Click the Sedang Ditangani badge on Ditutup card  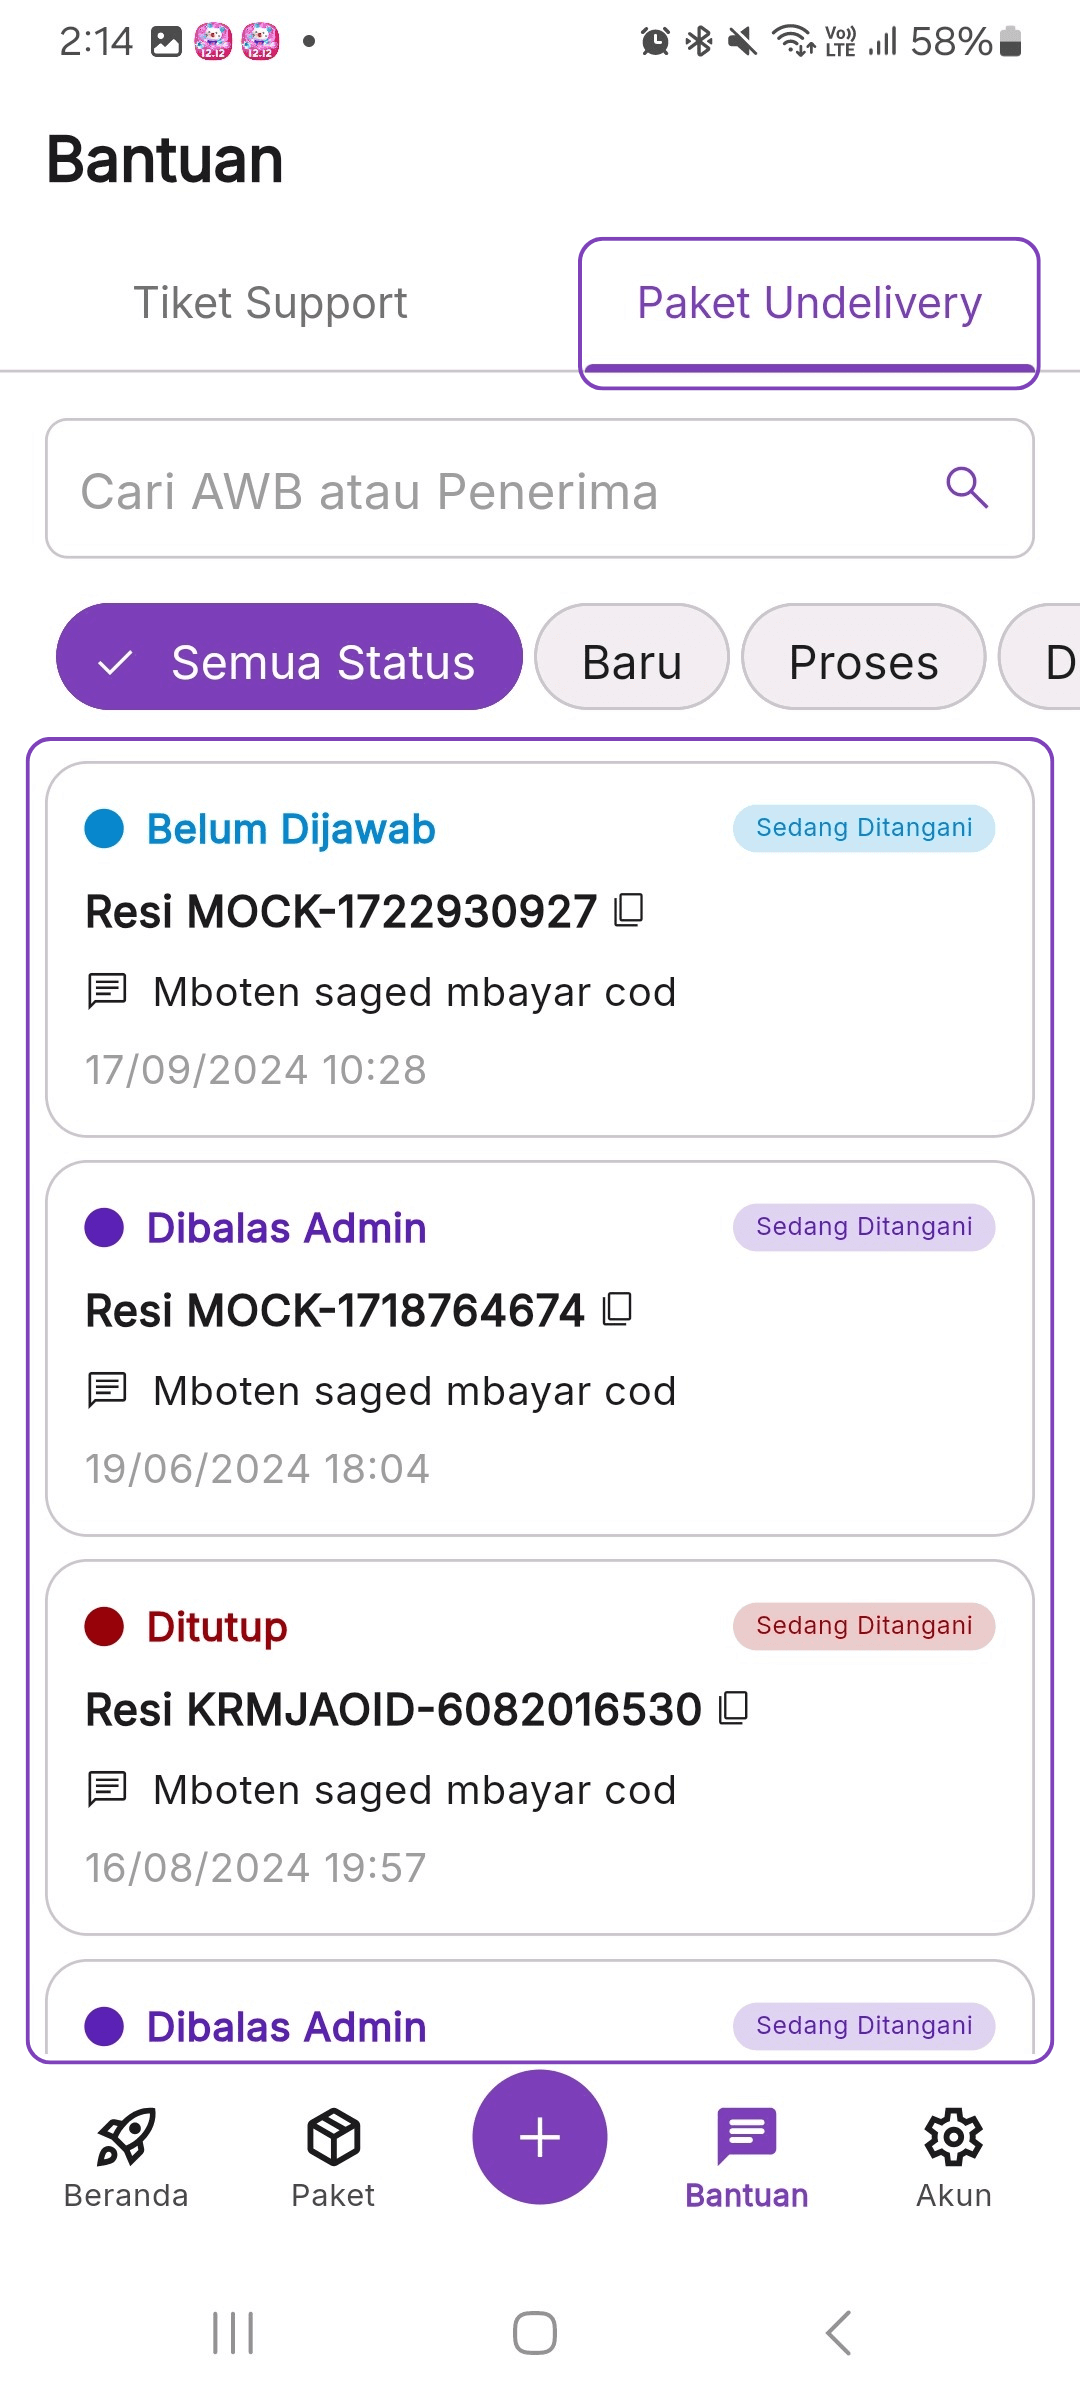pos(863,1625)
